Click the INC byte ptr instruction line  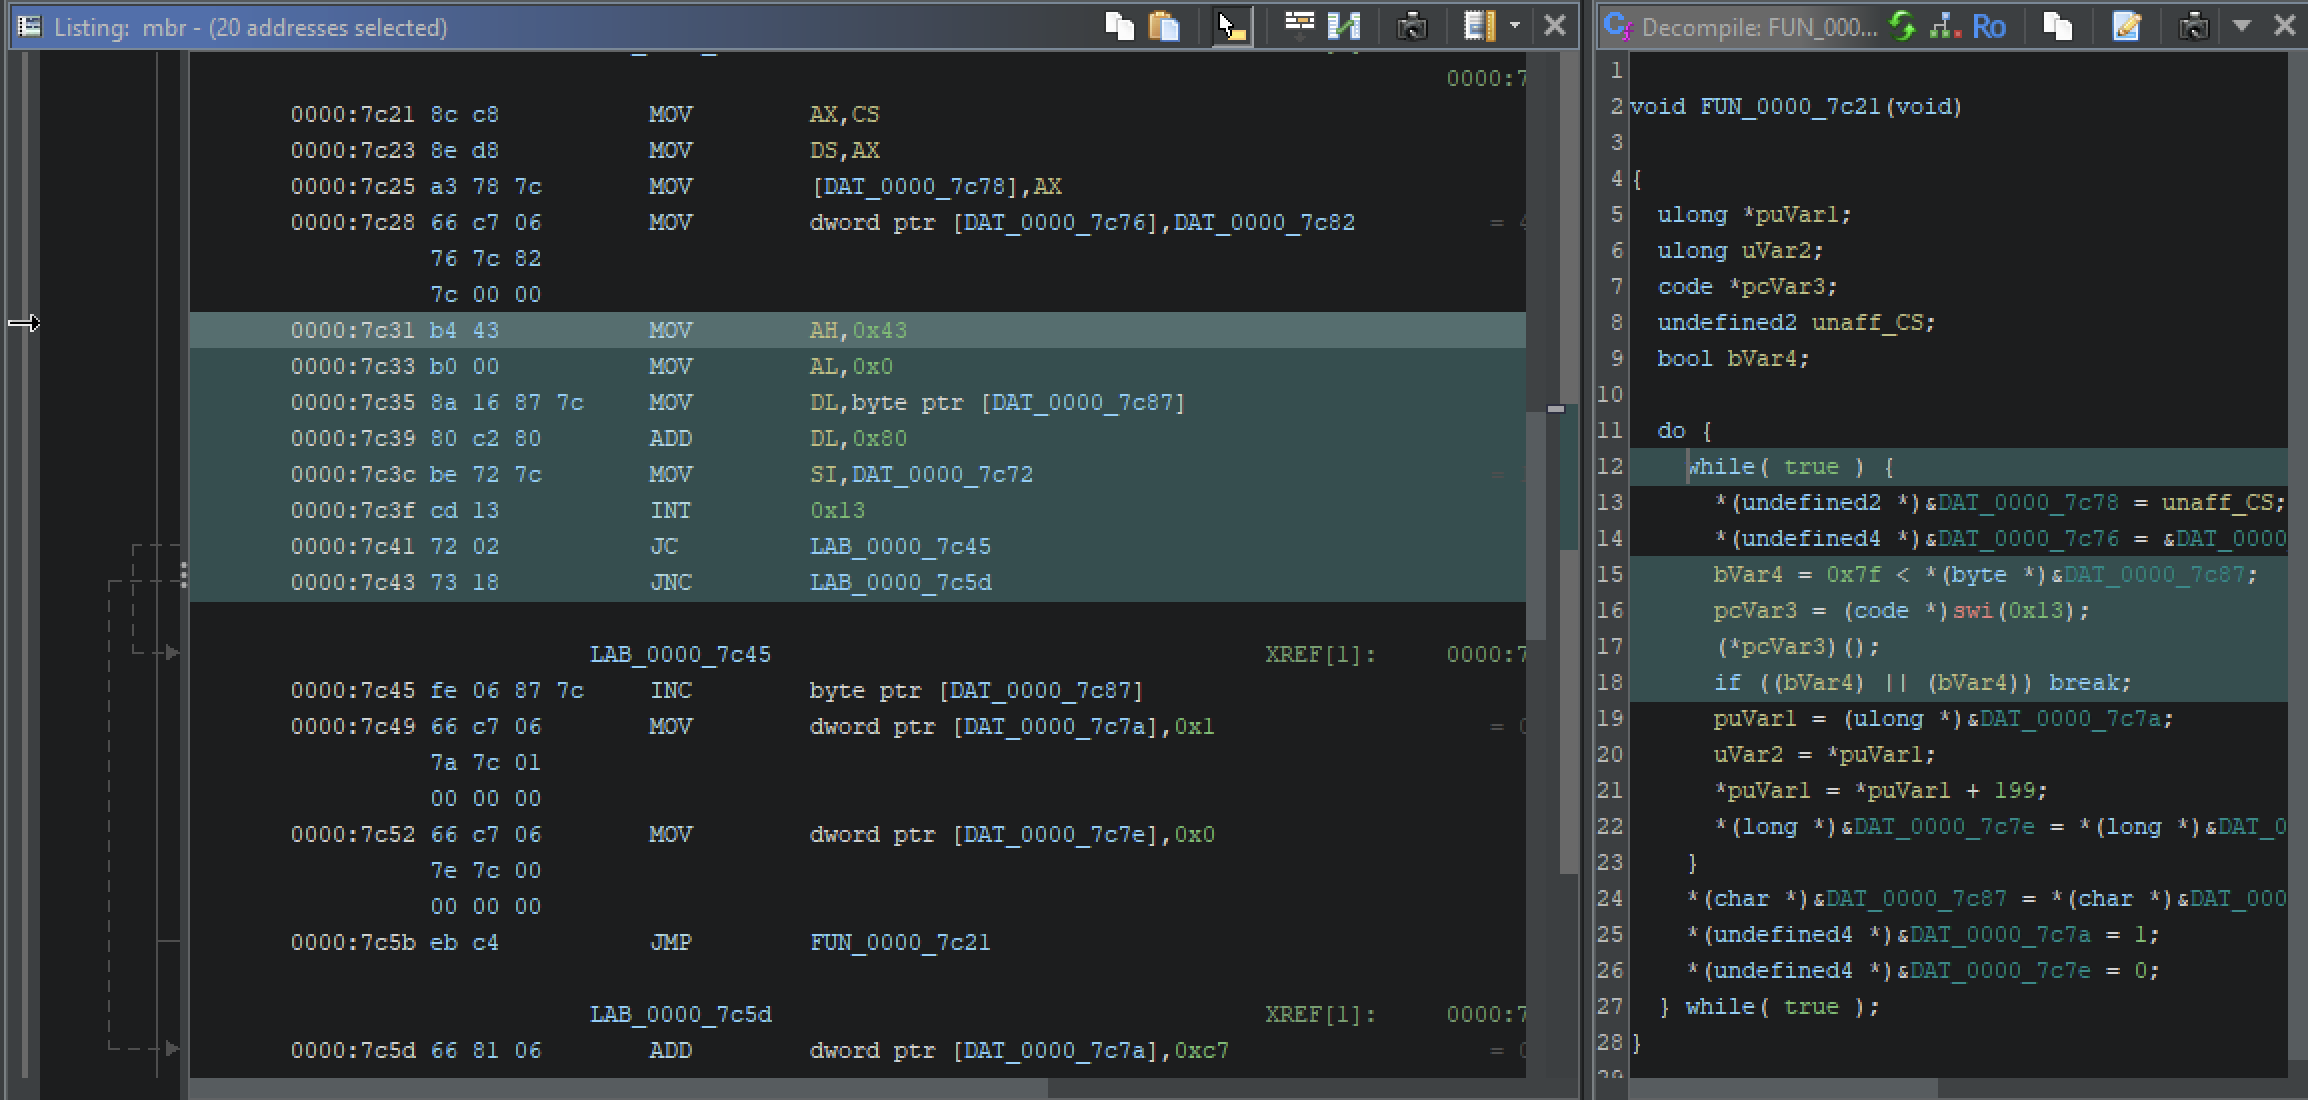tap(858, 690)
